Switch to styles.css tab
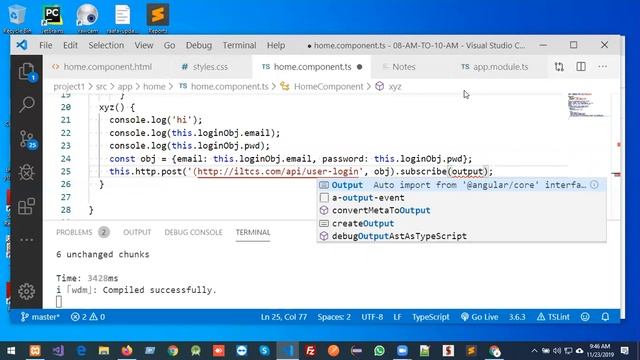The image size is (640, 360). tap(205, 67)
